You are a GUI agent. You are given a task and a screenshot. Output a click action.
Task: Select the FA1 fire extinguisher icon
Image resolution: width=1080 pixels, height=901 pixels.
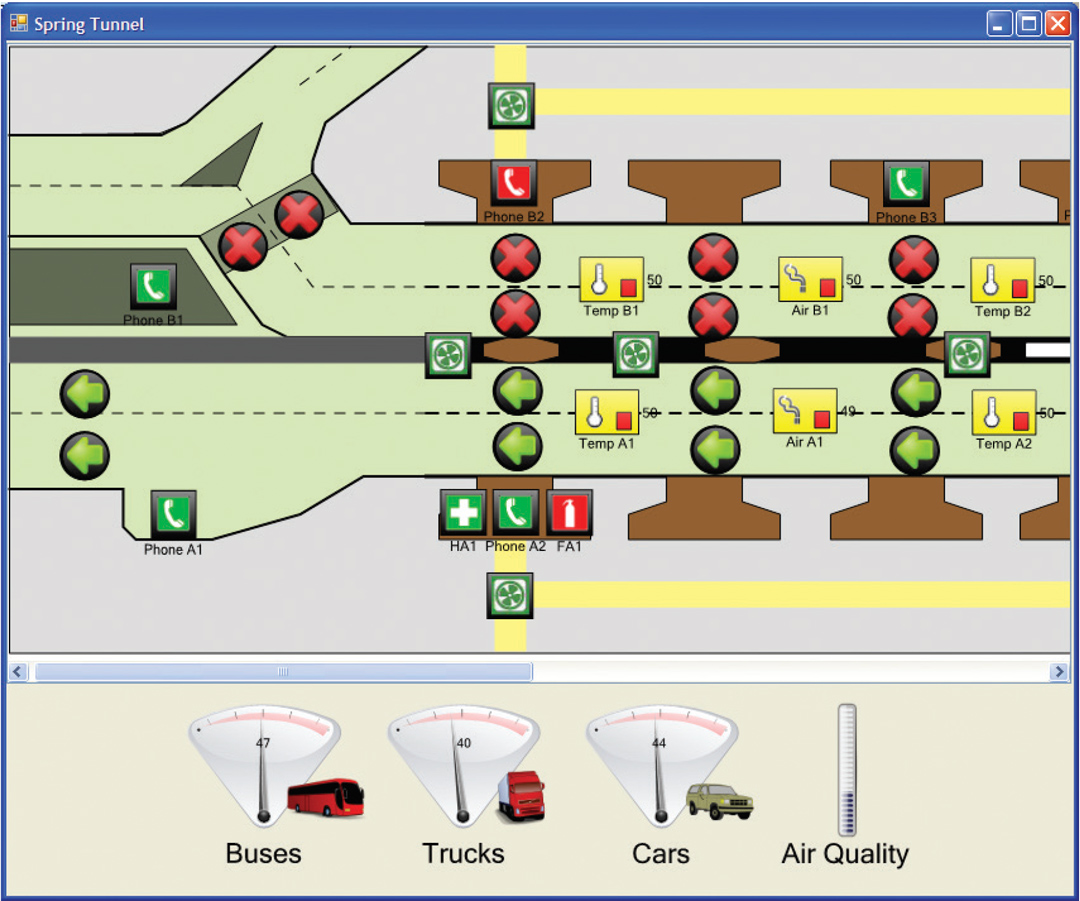click(x=568, y=514)
